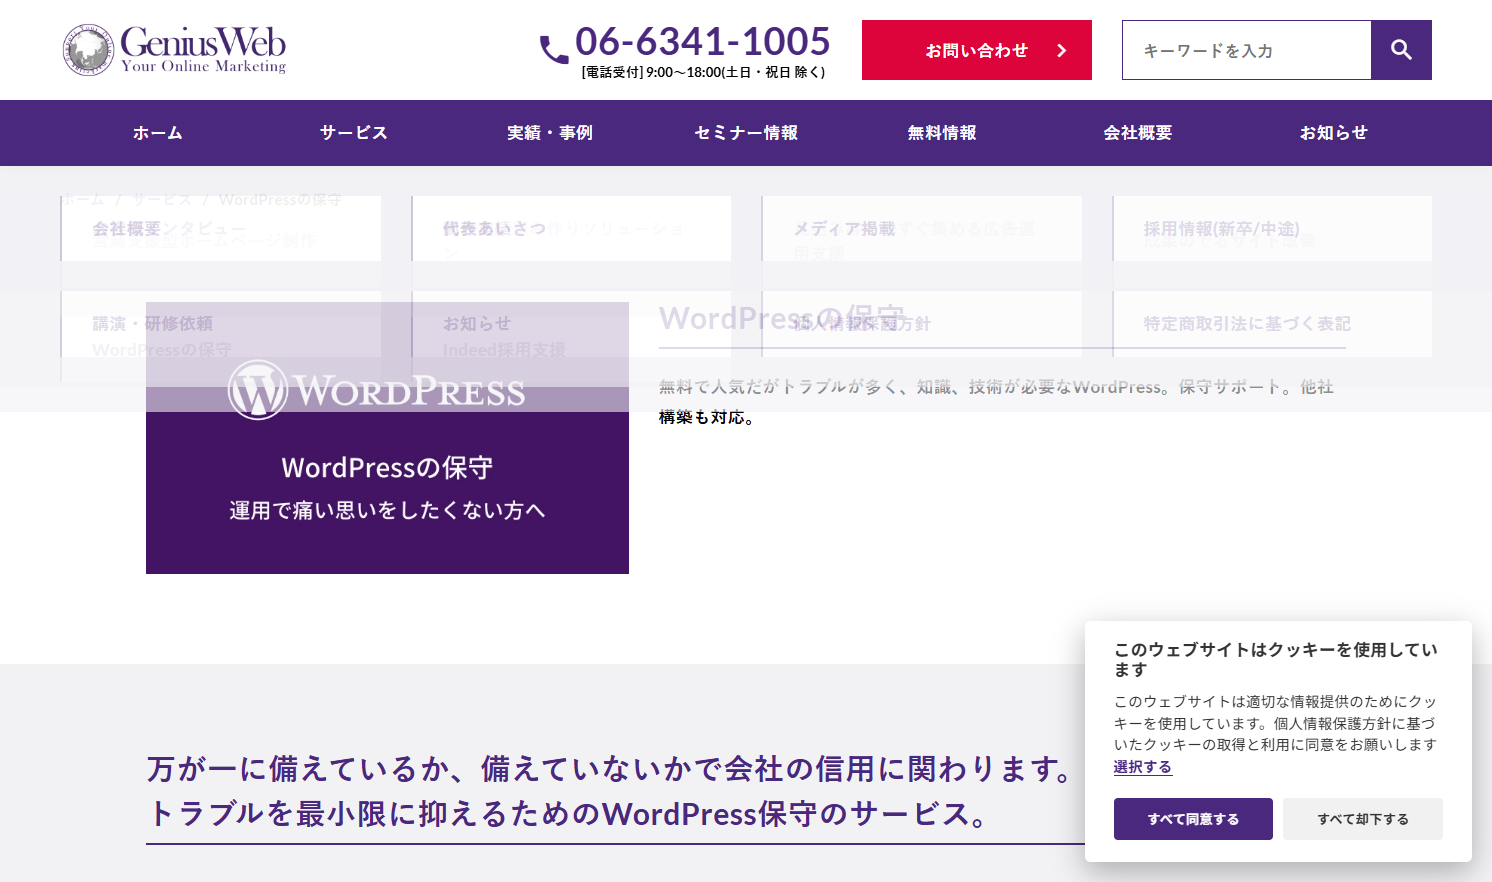Click the 運用で痛い思いをしたくない方へ text

(387, 511)
